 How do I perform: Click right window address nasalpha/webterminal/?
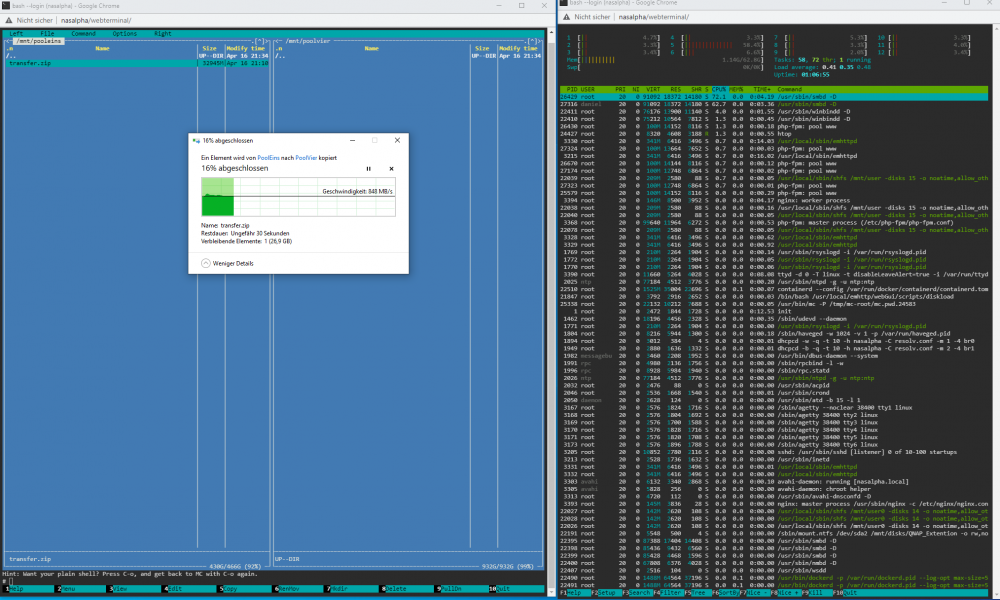[x=654, y=17]
